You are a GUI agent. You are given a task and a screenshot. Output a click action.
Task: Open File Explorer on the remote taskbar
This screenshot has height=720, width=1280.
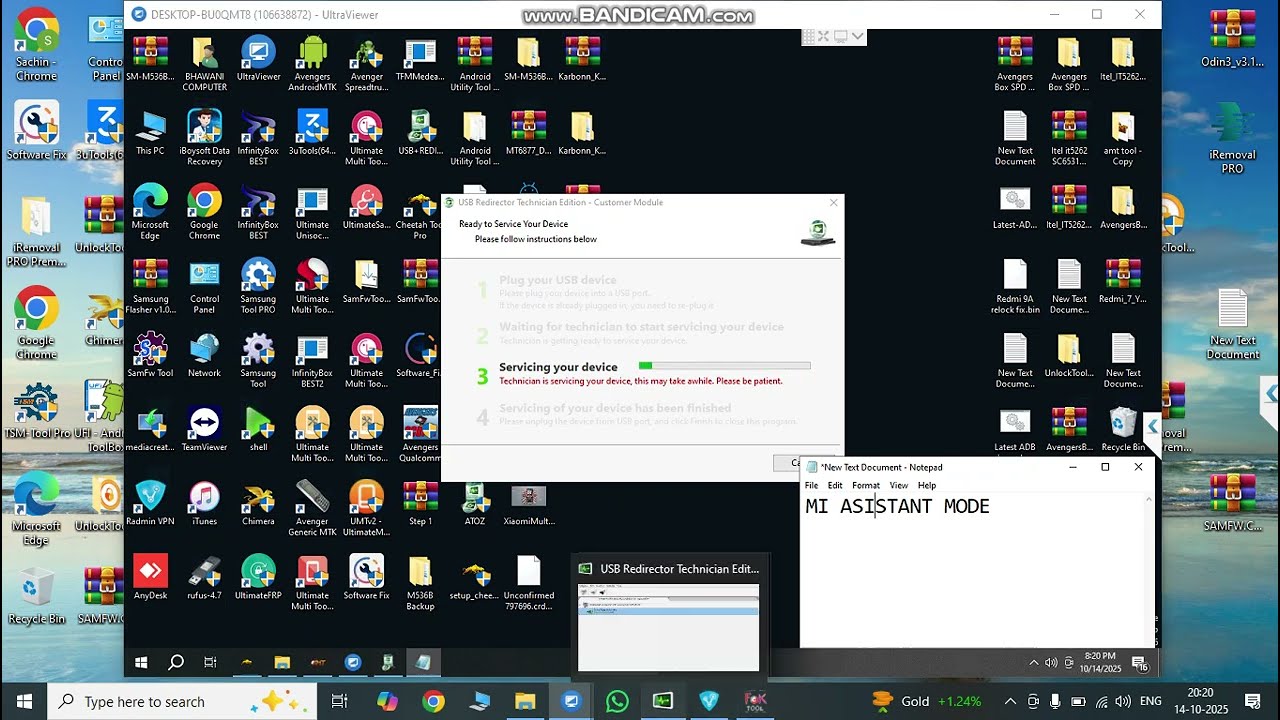click(282, 662)
